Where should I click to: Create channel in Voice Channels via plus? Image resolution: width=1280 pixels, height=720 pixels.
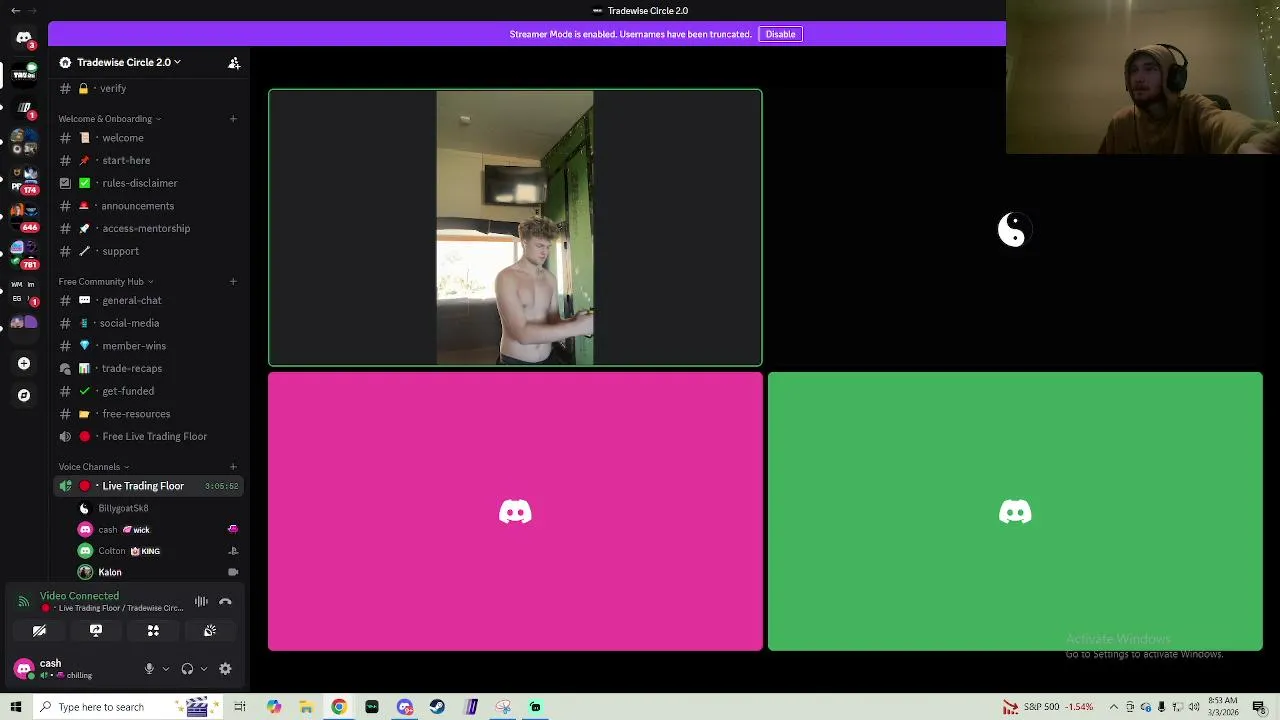(233, 467)
